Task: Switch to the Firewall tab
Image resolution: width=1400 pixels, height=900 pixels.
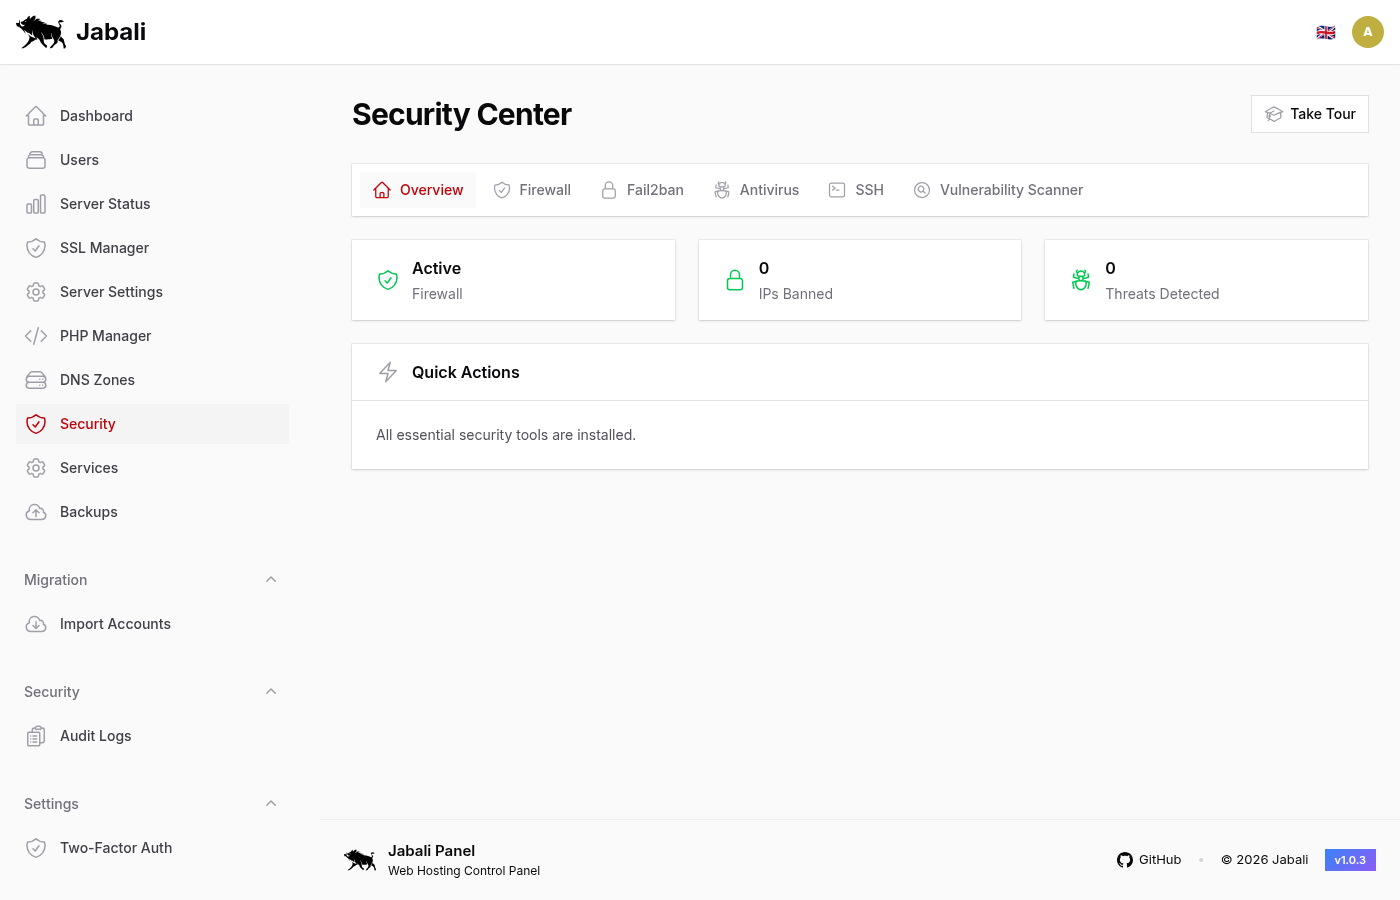Action: (532, 189)
